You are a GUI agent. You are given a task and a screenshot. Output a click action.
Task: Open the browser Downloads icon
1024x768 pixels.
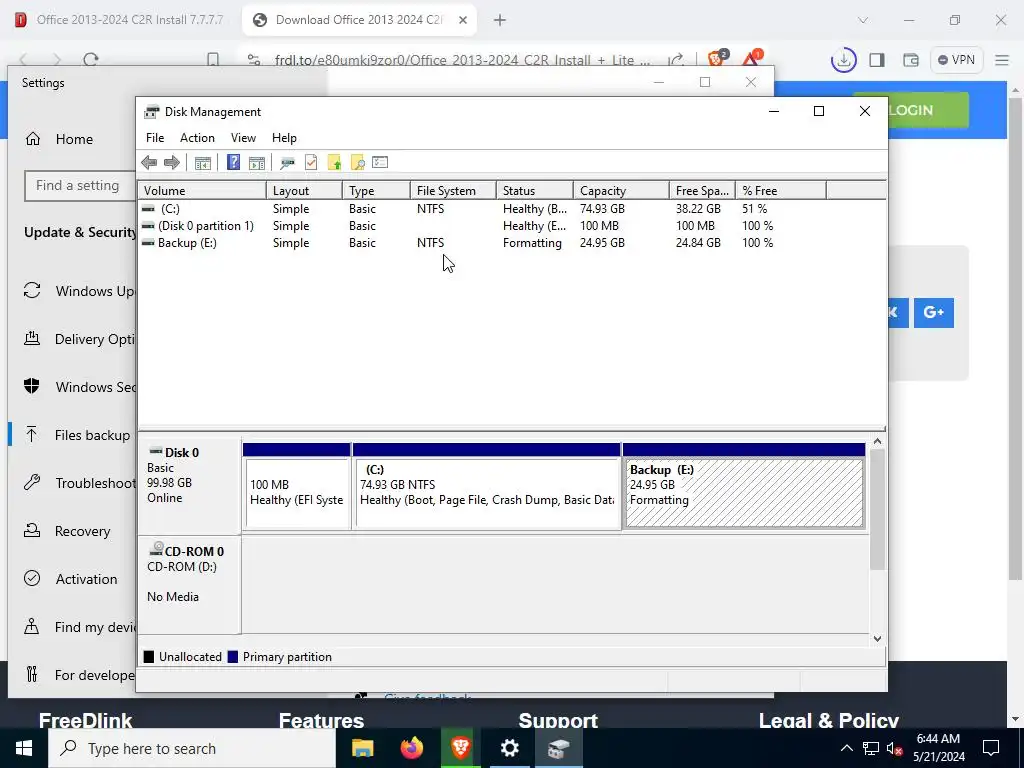(x=843, y=60)
